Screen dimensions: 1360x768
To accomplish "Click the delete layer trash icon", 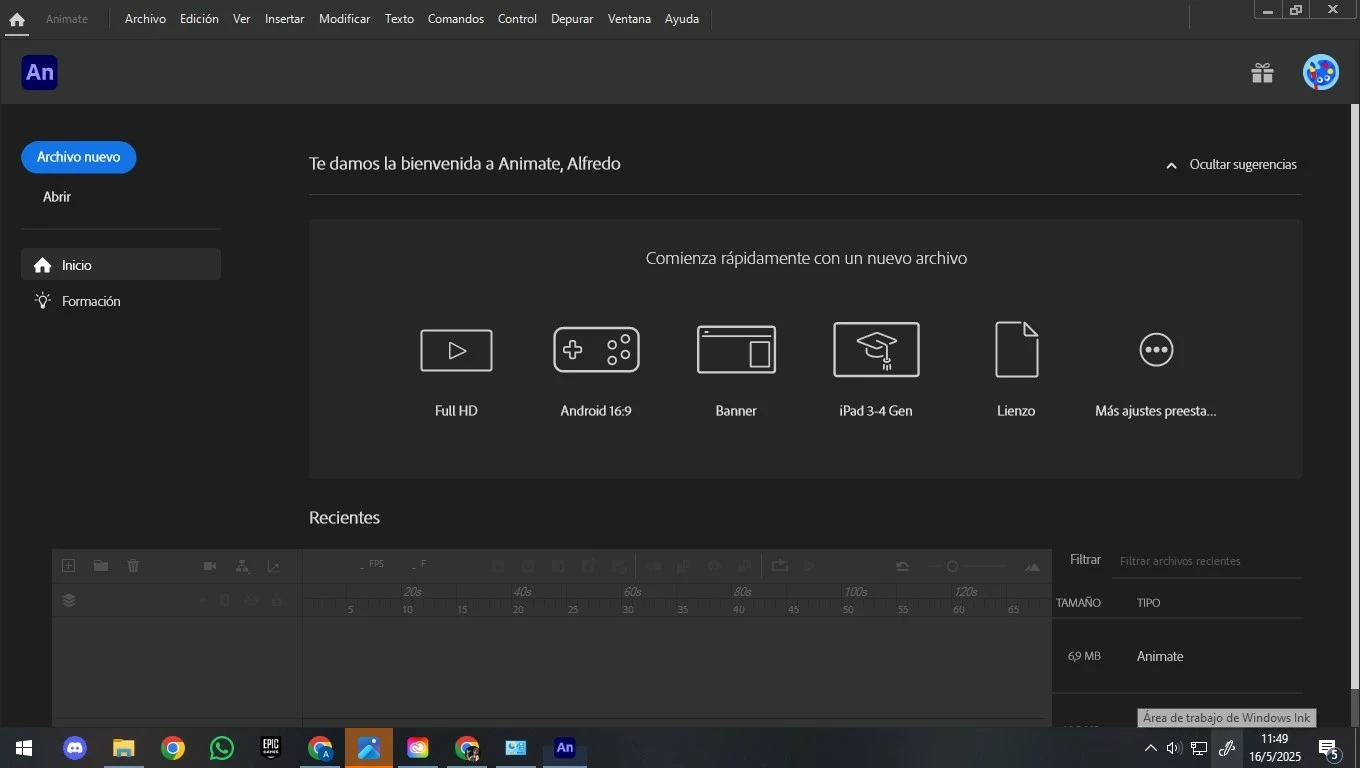I will pos(133,566).
